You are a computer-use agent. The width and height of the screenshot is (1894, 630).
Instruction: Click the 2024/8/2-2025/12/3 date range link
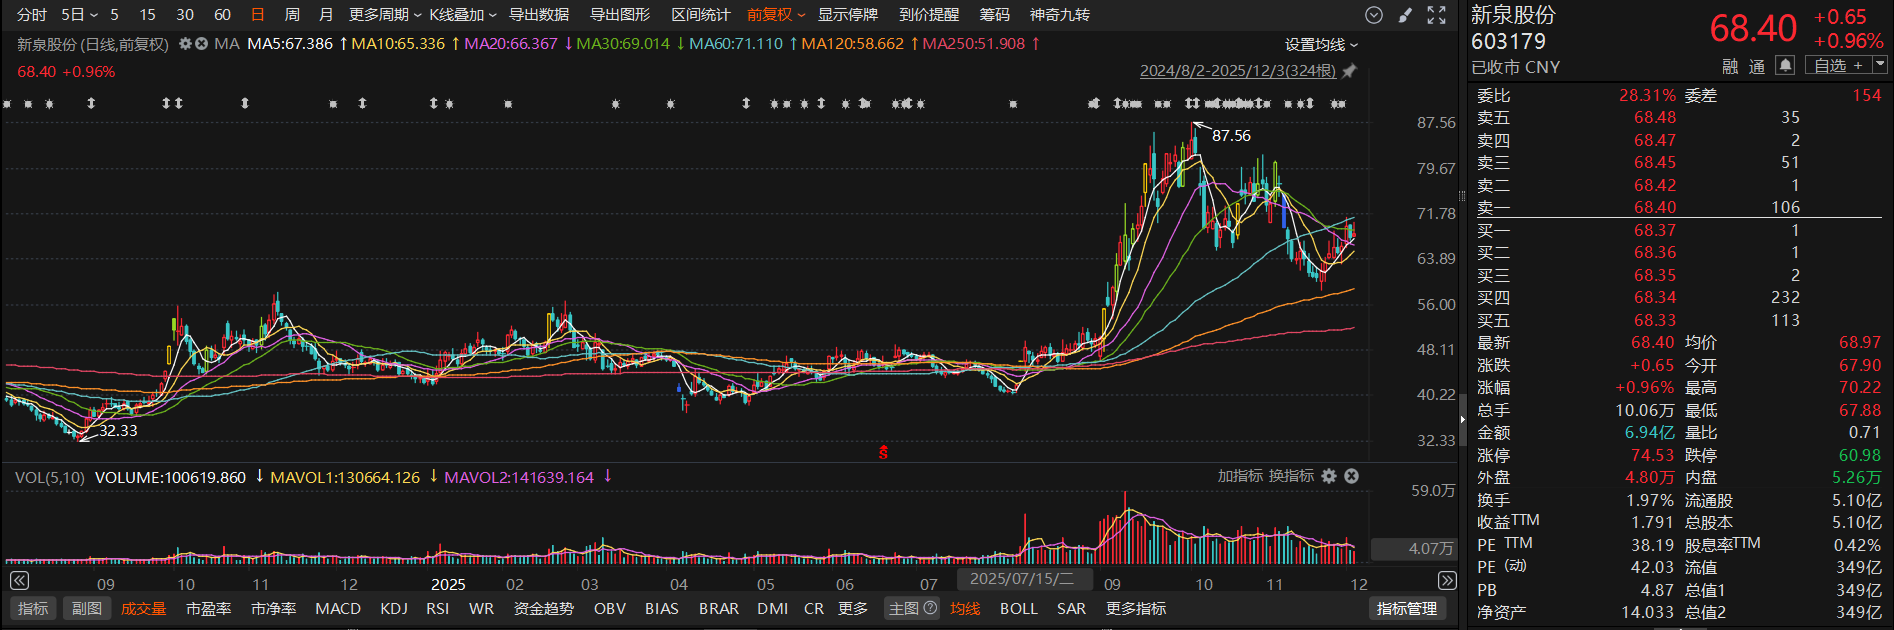click(x=1237, y=71)
